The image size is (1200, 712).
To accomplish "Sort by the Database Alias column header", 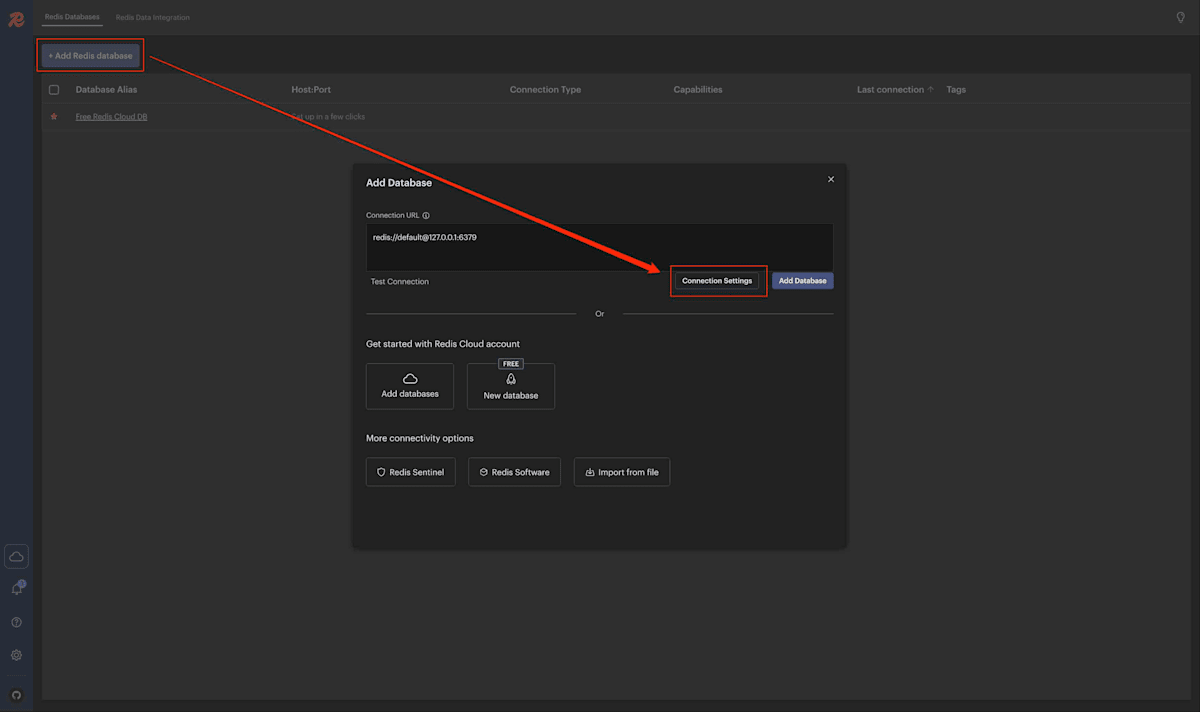I will point(107,90).
